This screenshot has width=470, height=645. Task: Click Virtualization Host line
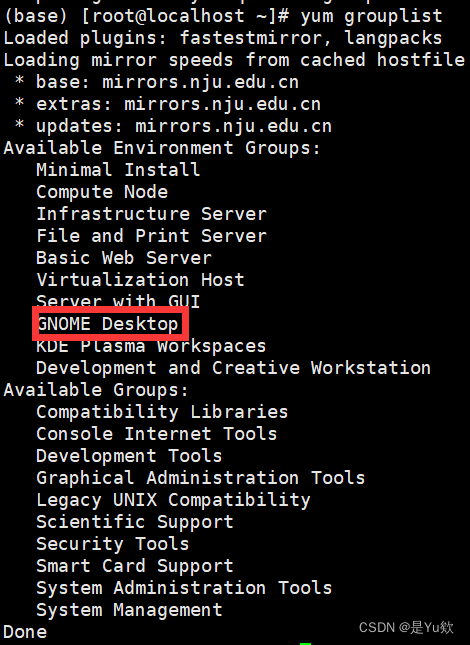140,280
